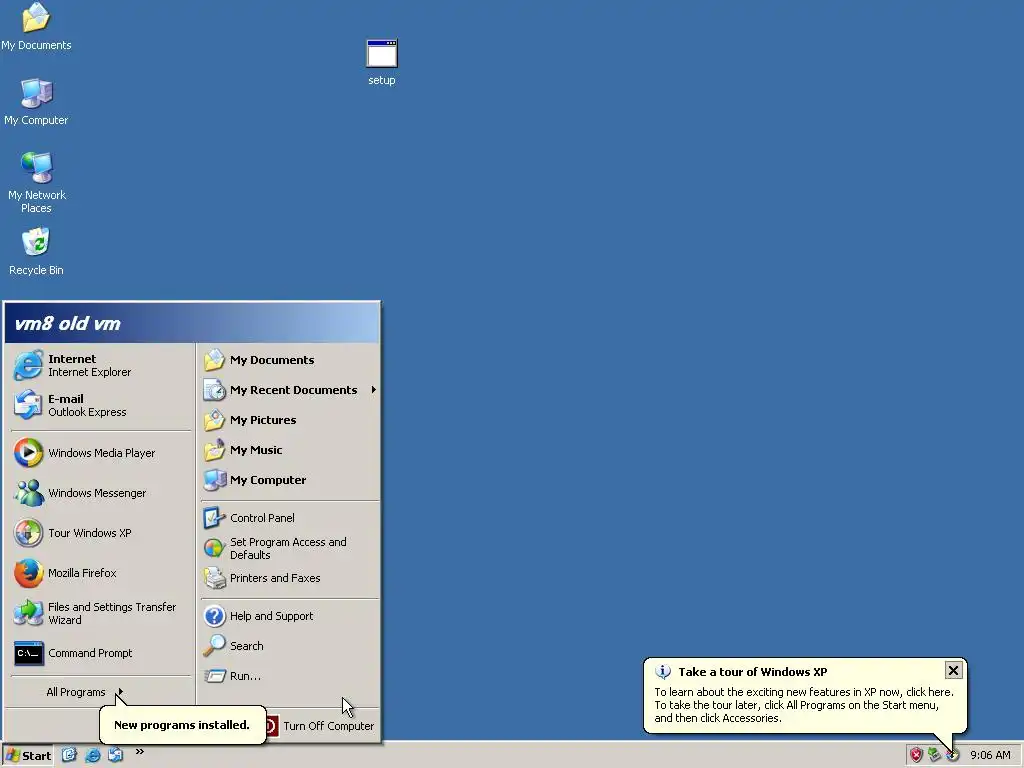Expand My Recent Documents submenu
Screen dimensions: 1024x768
[x=289, y=390]
